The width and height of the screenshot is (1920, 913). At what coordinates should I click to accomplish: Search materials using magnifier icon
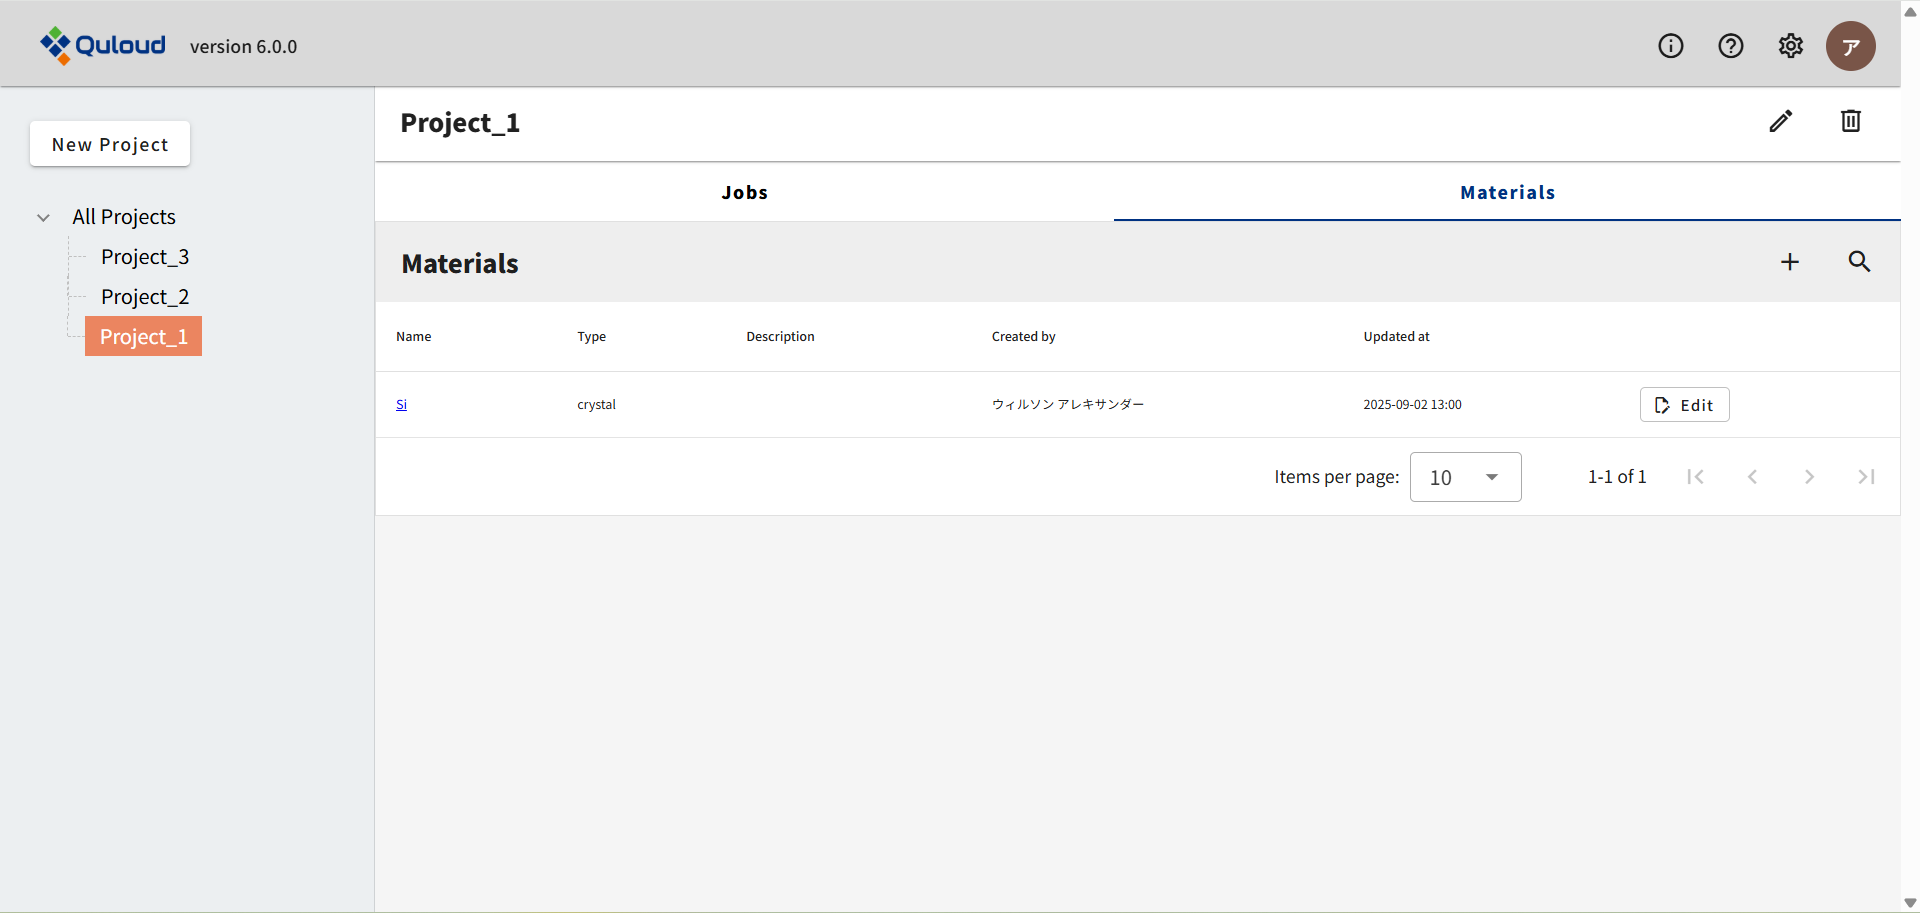[1858, 262]
